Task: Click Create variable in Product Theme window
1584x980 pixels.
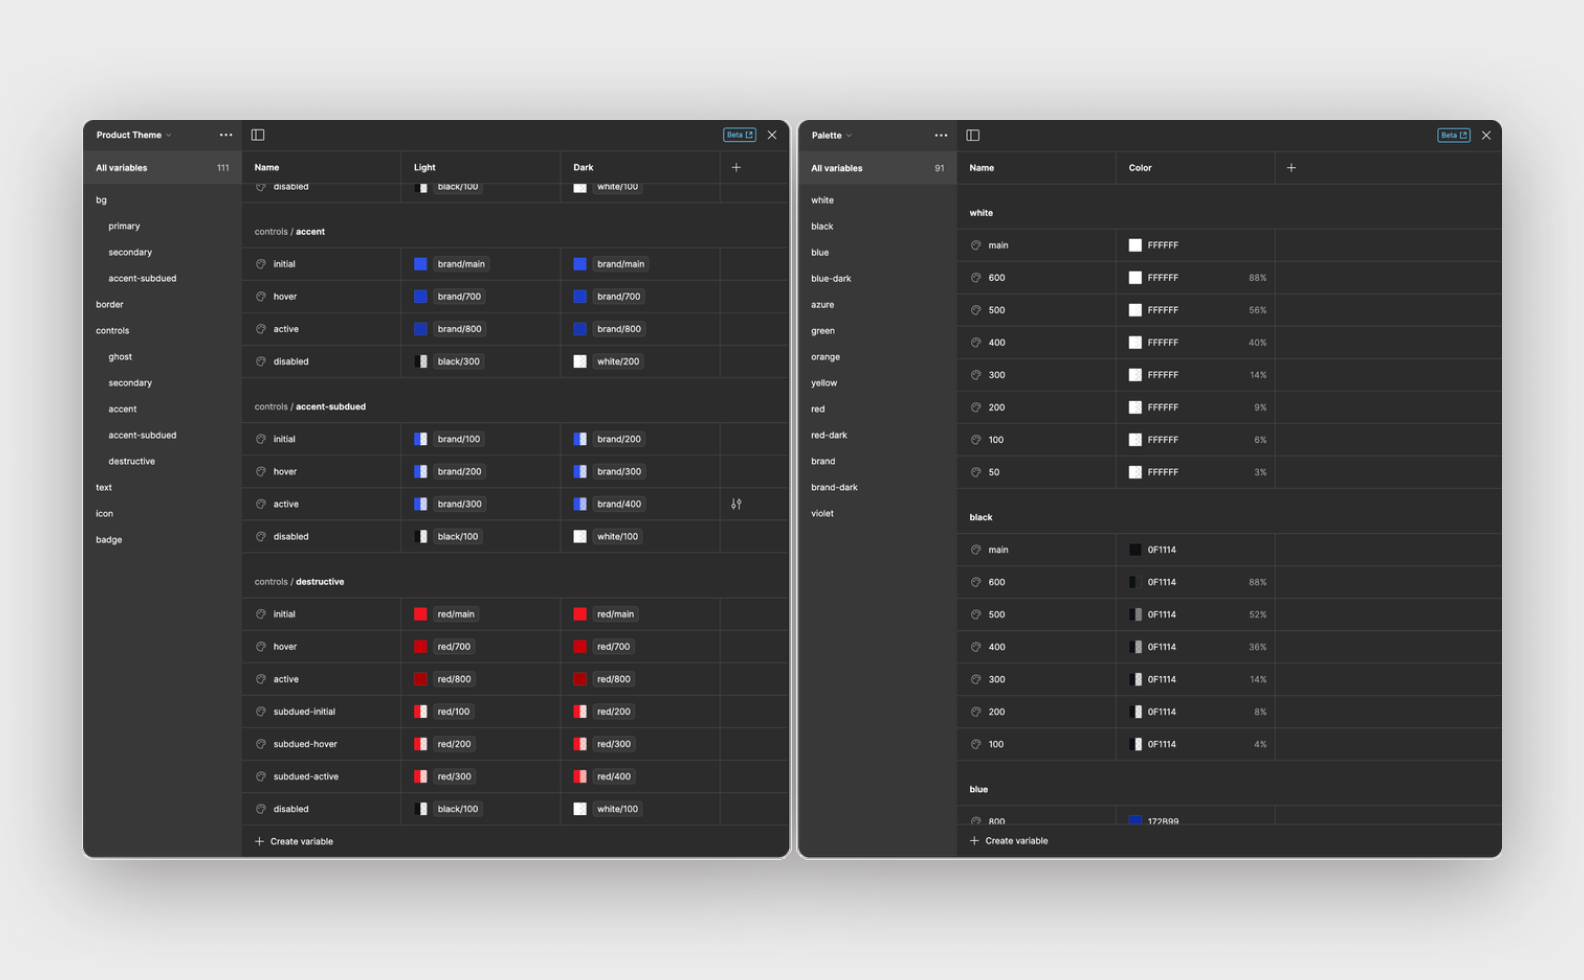Action: 294,841
